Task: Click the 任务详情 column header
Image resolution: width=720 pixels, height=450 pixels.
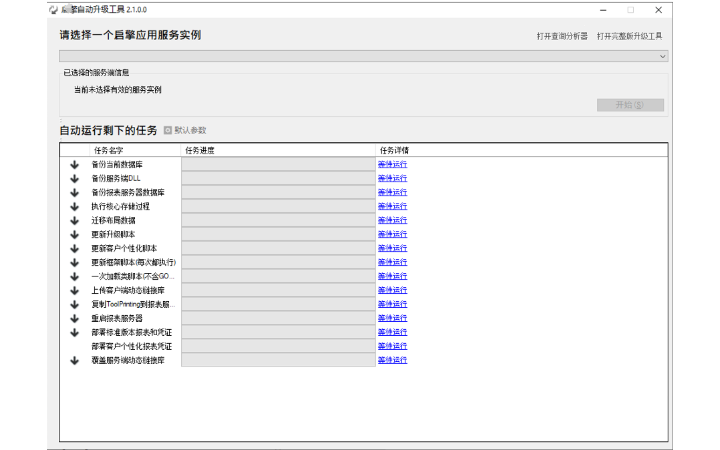Action: click(x=394, y=150)
